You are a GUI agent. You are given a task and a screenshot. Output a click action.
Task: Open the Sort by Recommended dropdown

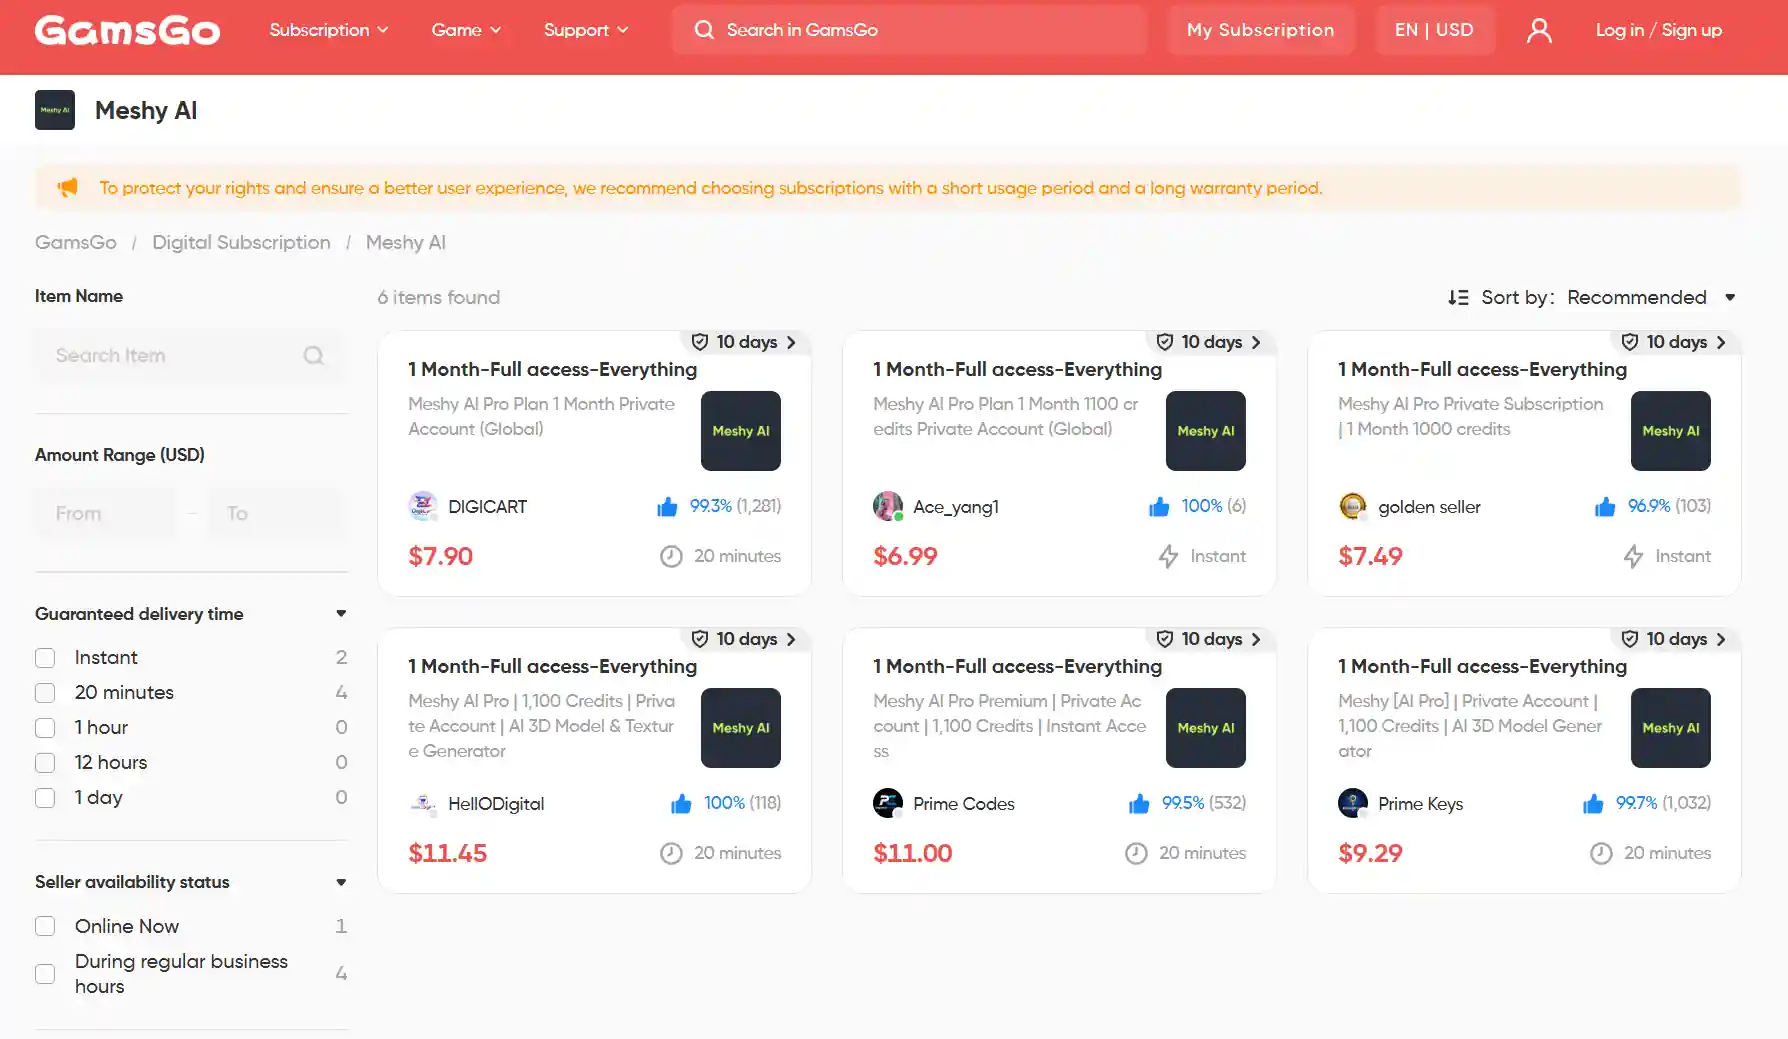[x=1650, y=297]
